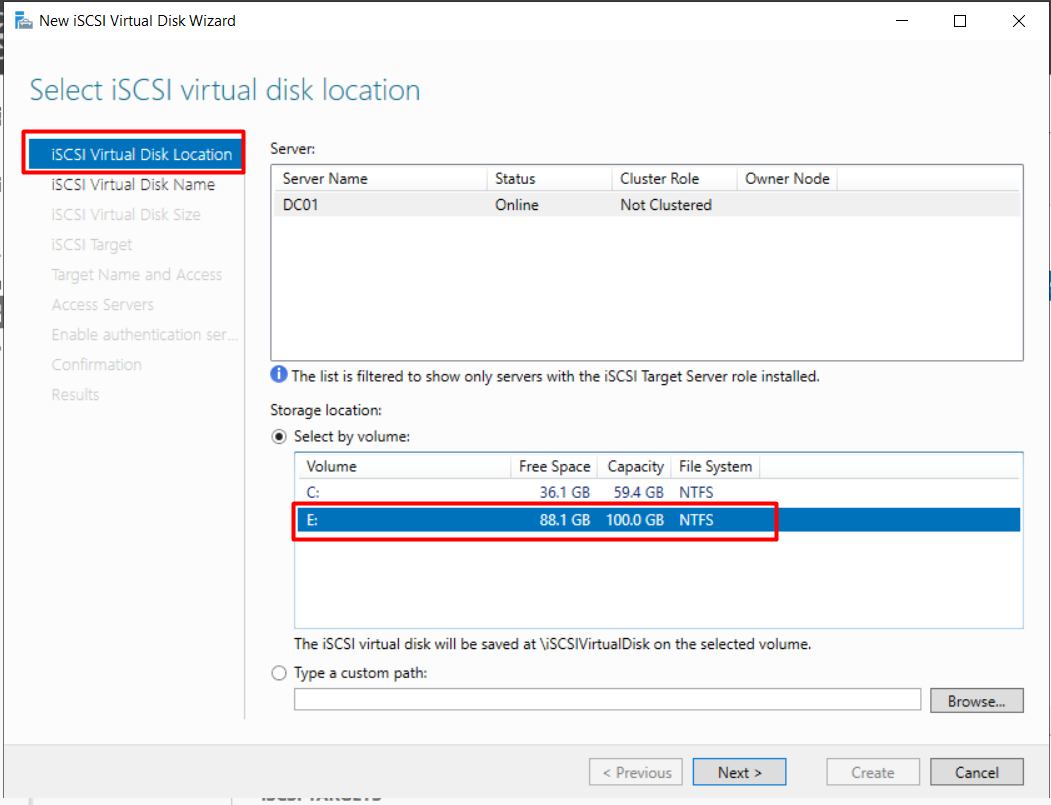Viewport: 1051px width, 805px height.
Task: Choose 'Type a custom path' option
Action: coord(280,673)
